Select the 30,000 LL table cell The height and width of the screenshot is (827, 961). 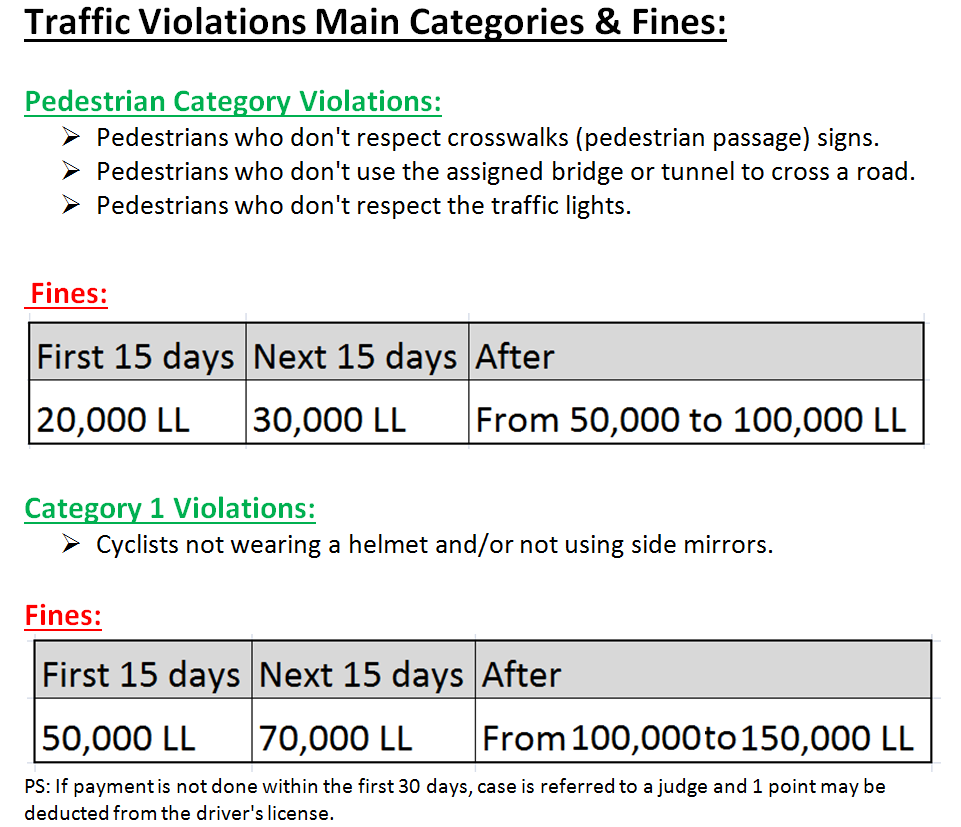coord(330,420)
